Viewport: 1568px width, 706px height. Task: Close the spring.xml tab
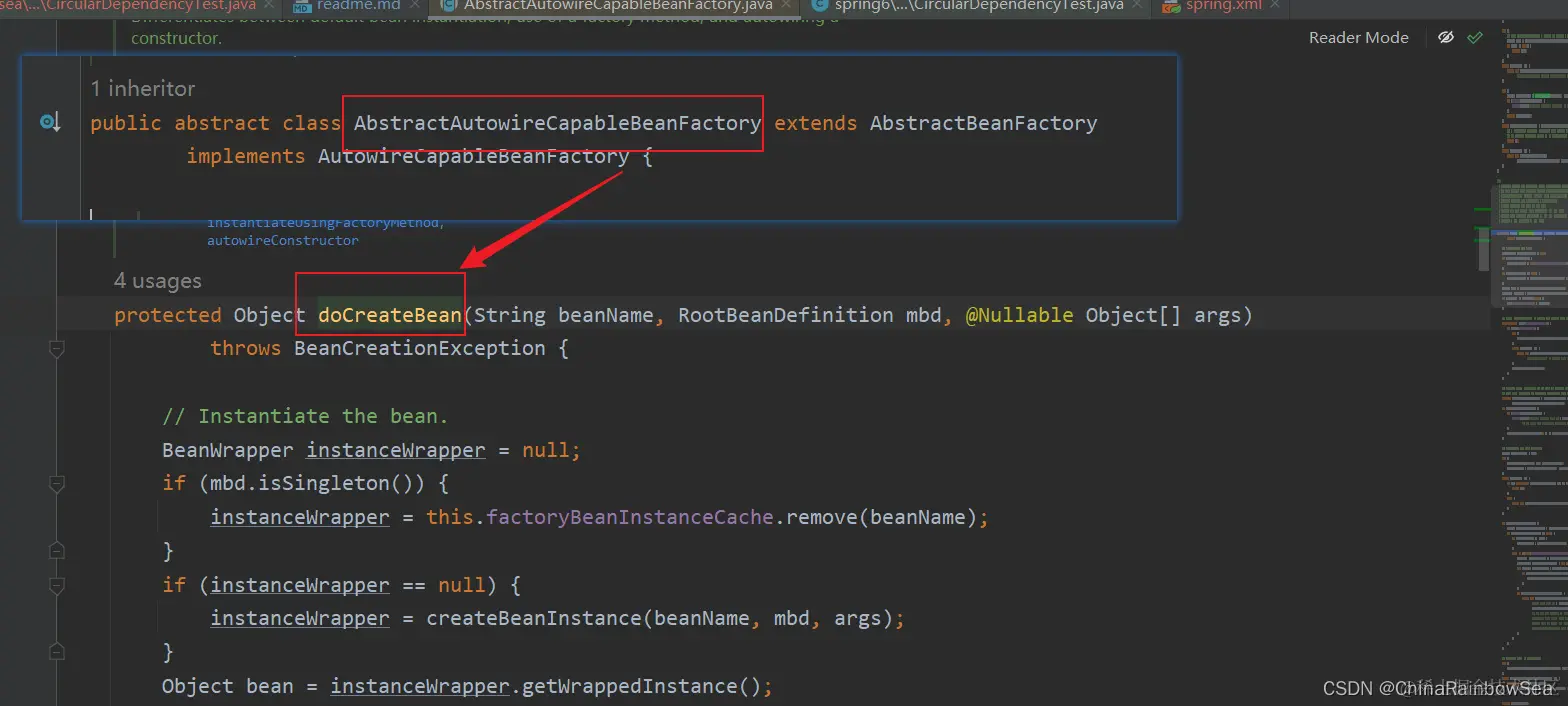(1274, 6)
